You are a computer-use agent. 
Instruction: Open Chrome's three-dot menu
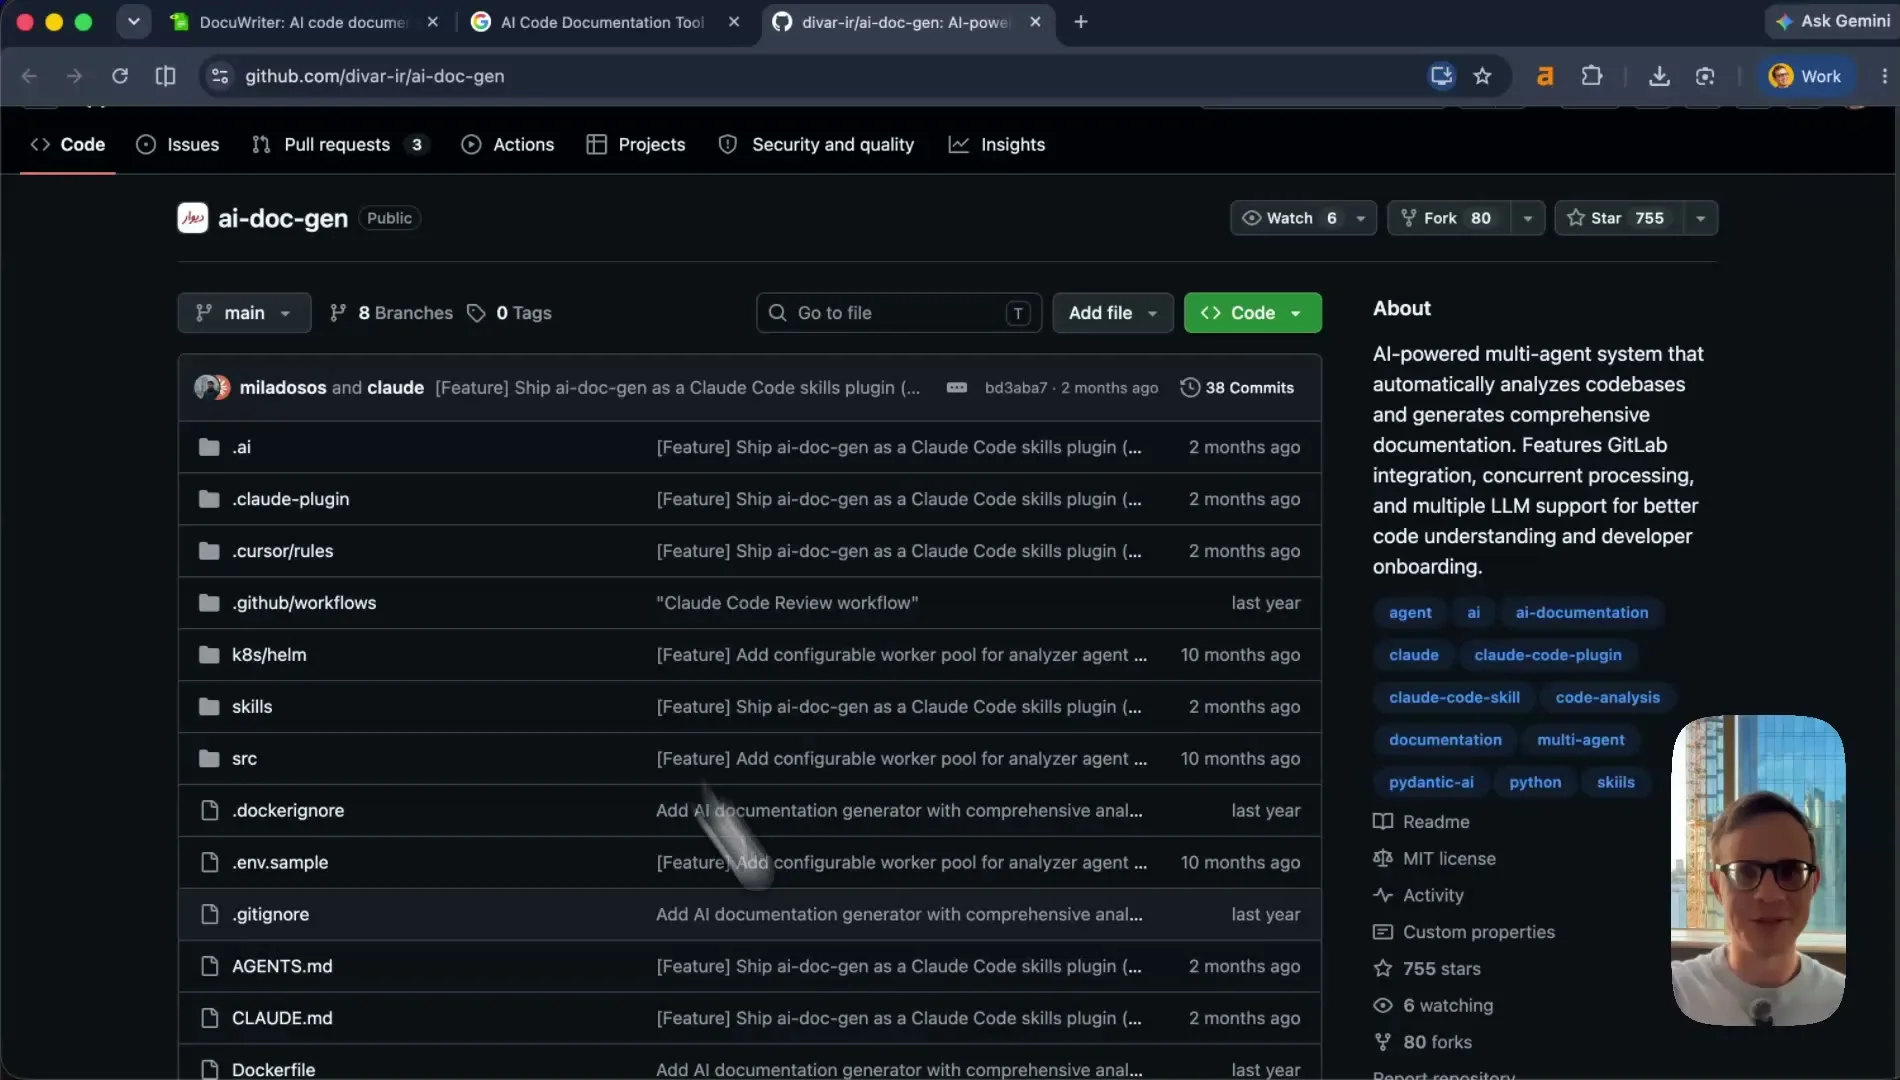point(1884,76)
